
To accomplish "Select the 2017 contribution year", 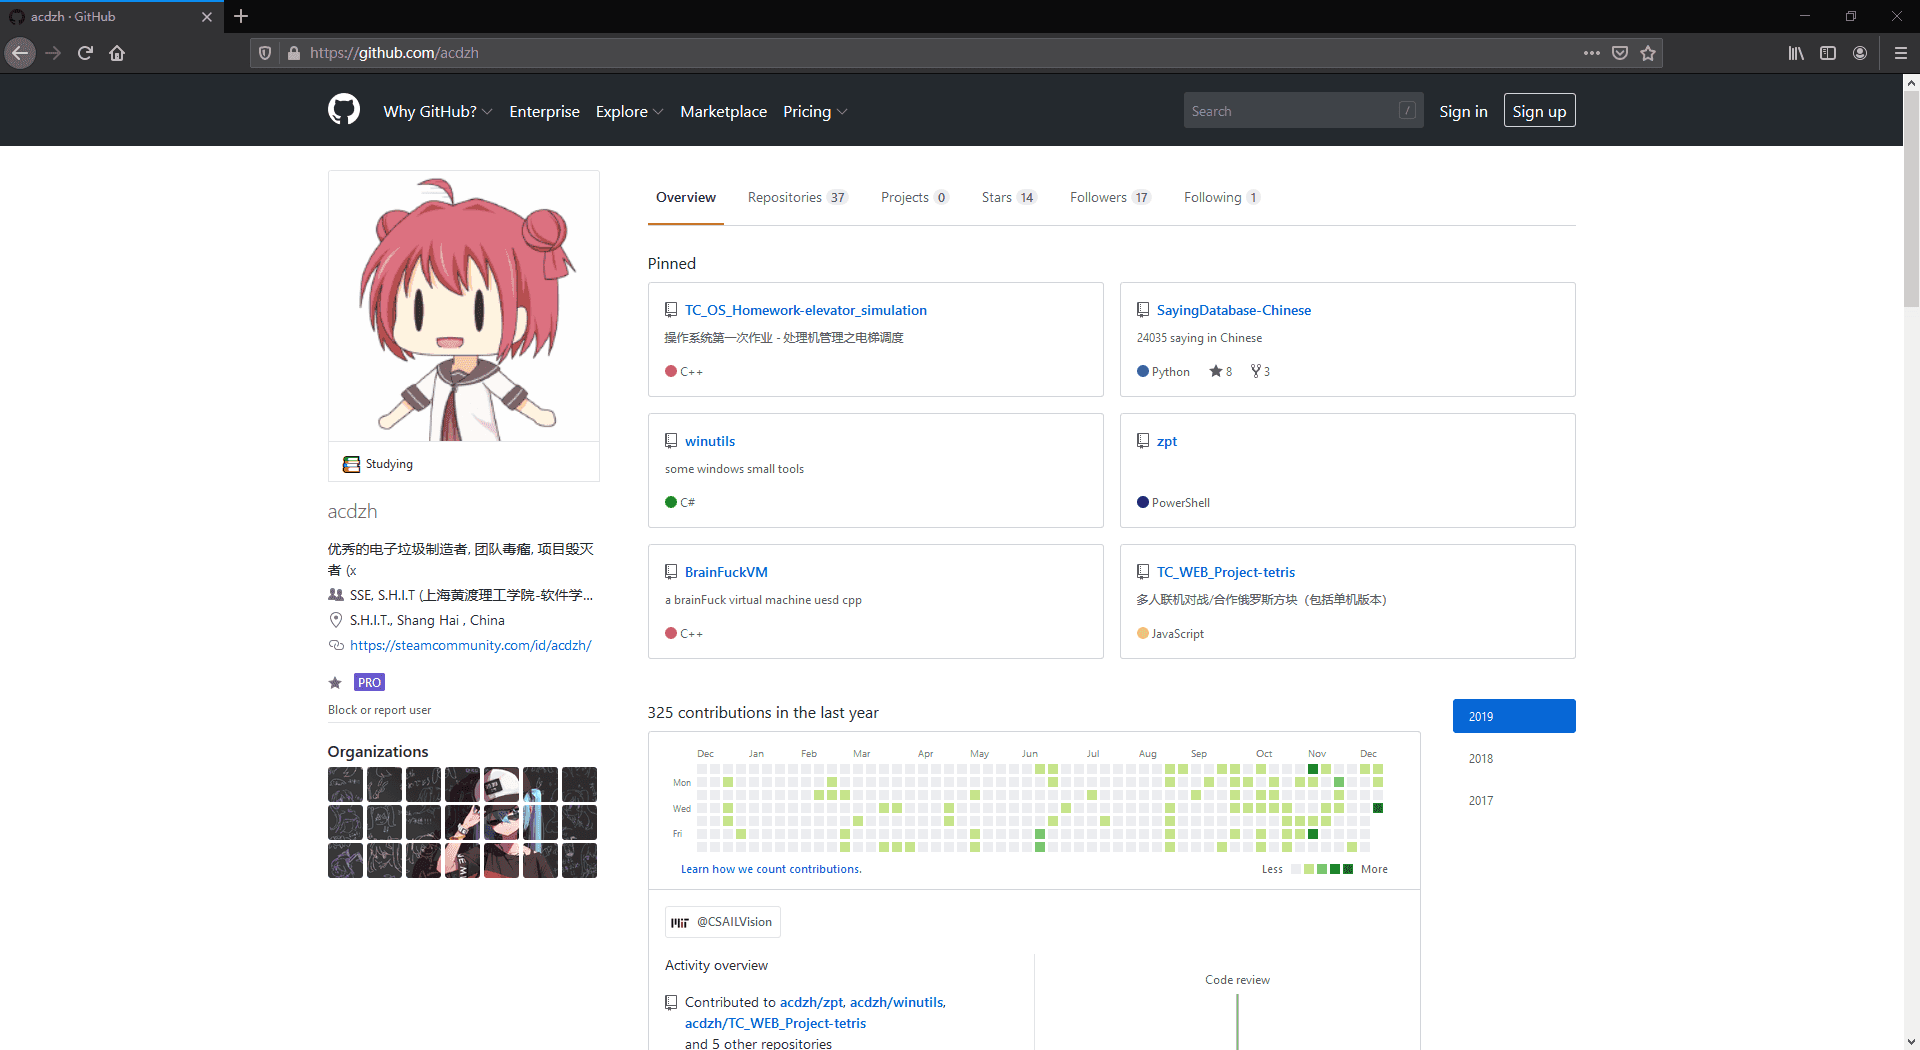I will point(1481,801).
